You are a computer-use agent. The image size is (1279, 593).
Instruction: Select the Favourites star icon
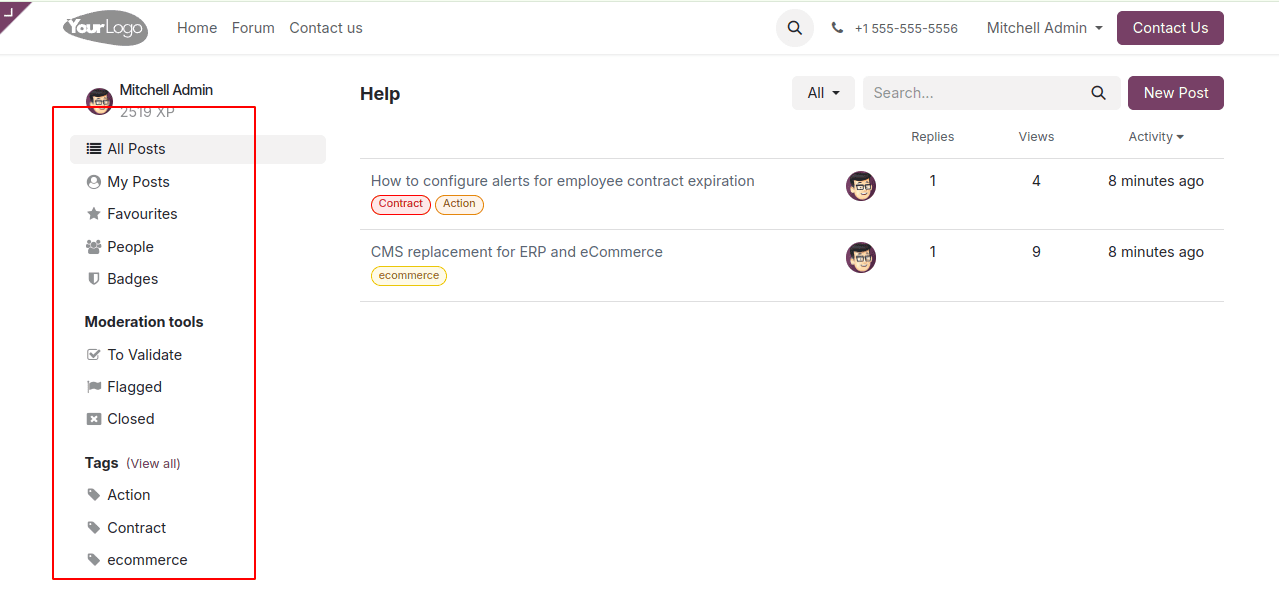coord(92,213)
